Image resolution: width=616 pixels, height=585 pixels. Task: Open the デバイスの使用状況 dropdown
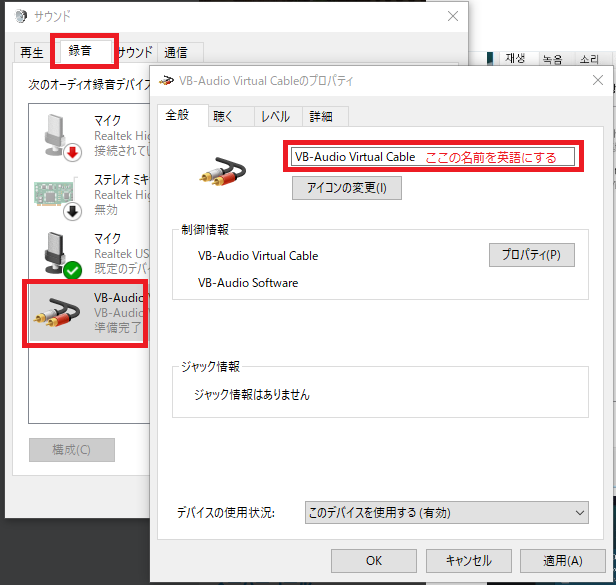447,512
